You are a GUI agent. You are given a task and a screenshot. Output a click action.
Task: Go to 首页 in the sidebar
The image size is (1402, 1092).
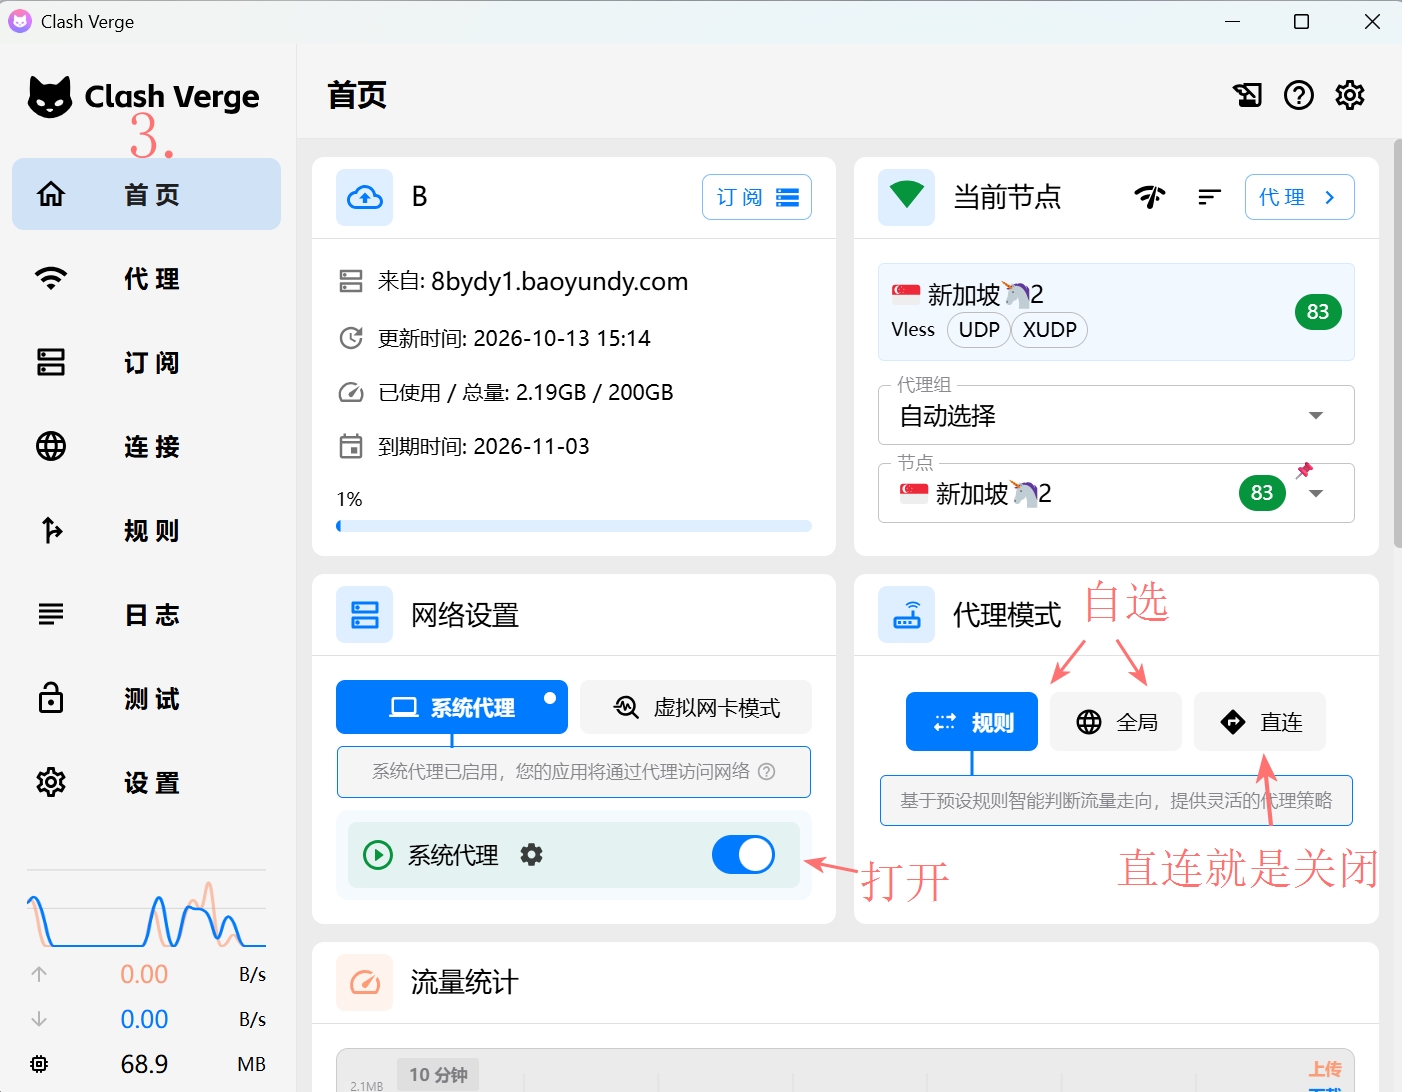click(146, 194)
